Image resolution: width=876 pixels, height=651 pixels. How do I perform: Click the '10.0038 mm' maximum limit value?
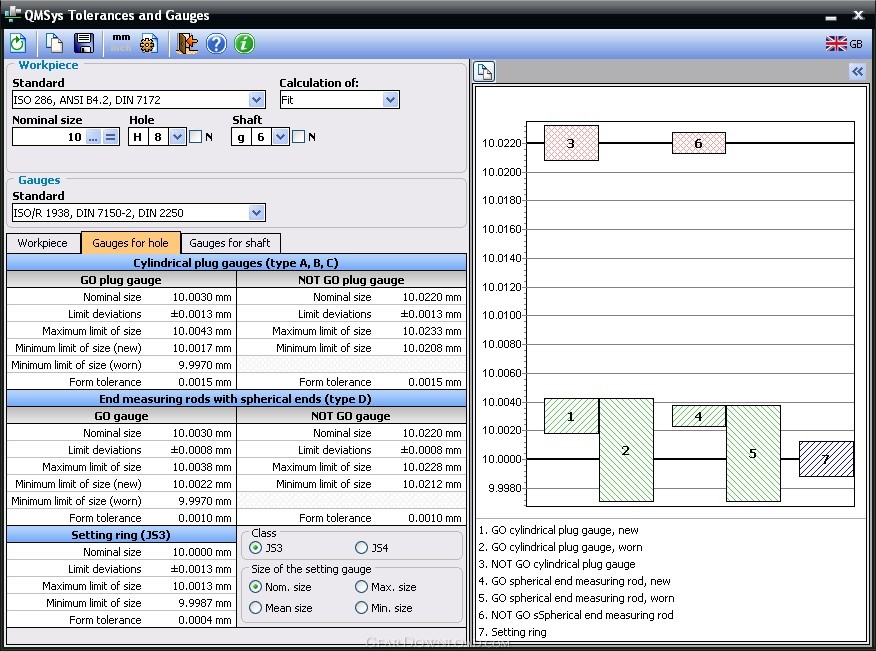[x=202, y=467]
